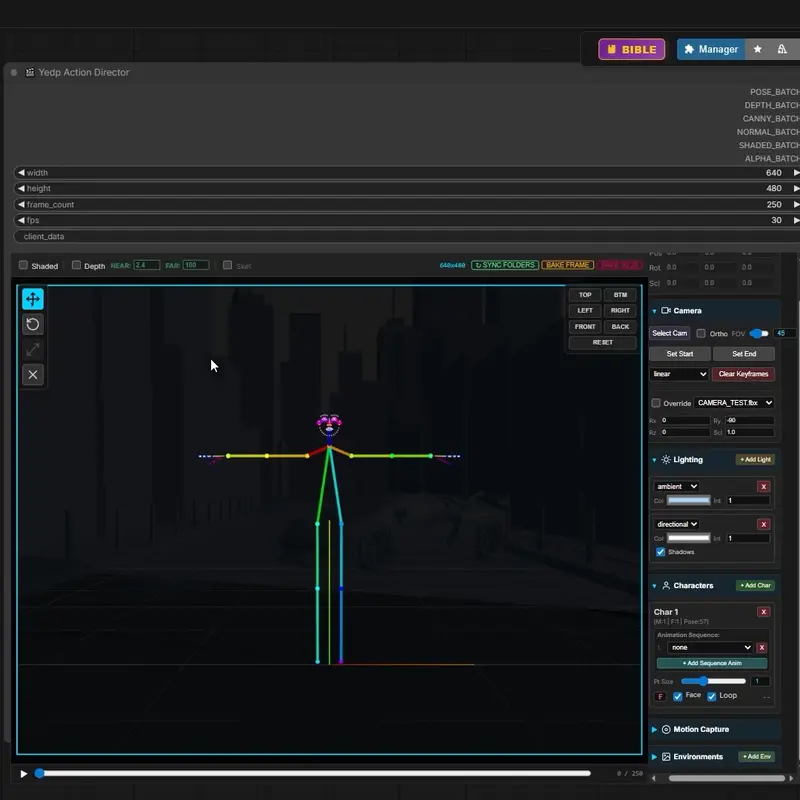The width and height of the screenshot is (800, 800).
Task: Remove the 'none' animation sequence entry
Action: (762, 647)
